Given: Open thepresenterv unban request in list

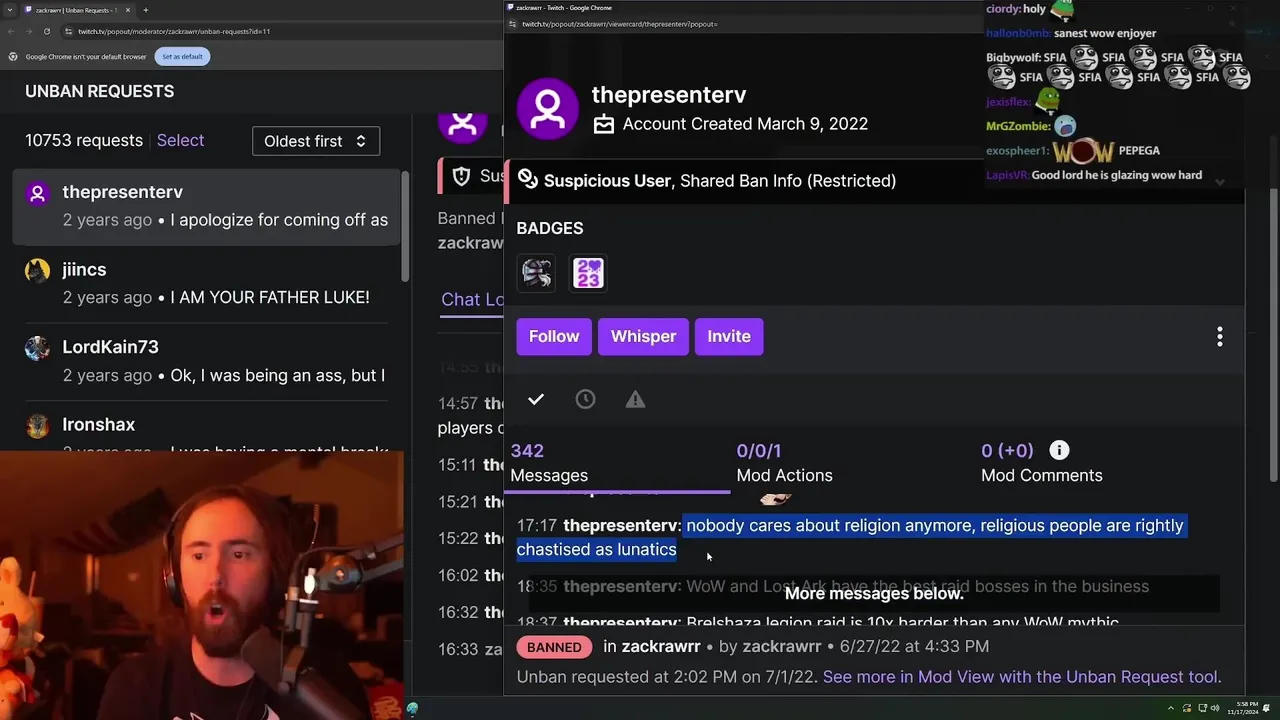Looking at the screenshot, I should 205,206.
